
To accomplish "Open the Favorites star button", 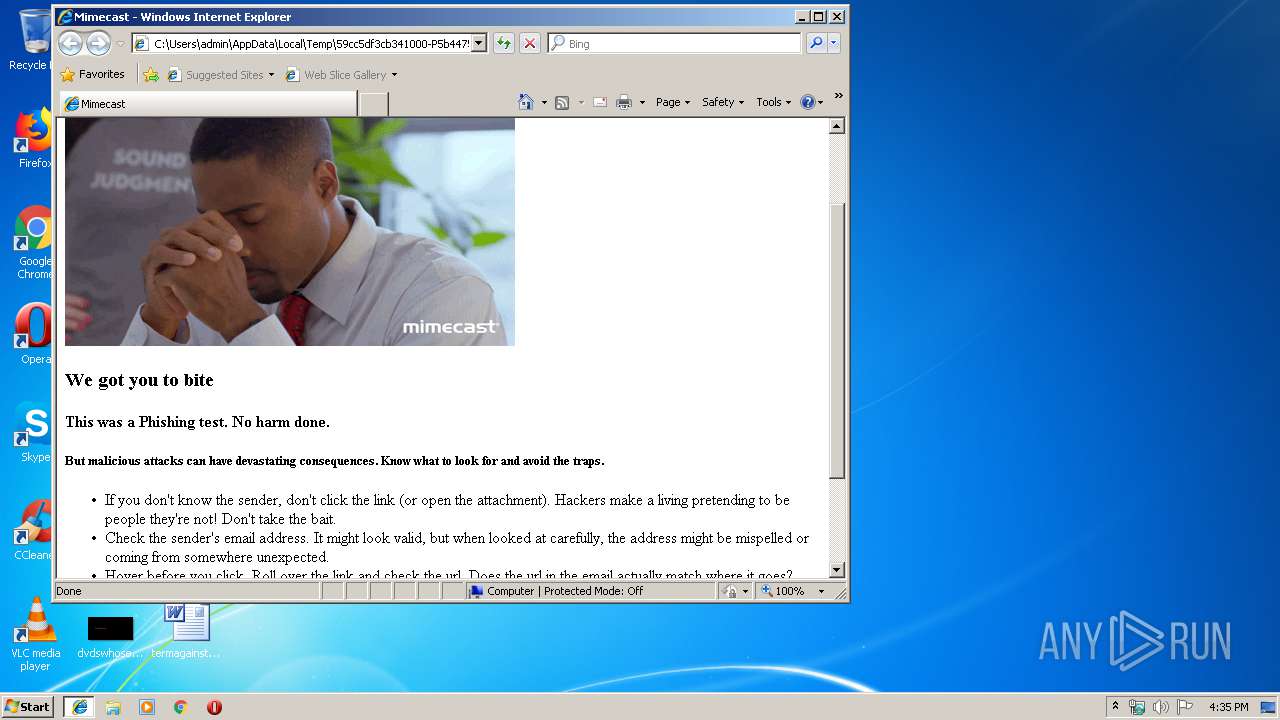I will [92, 74].
